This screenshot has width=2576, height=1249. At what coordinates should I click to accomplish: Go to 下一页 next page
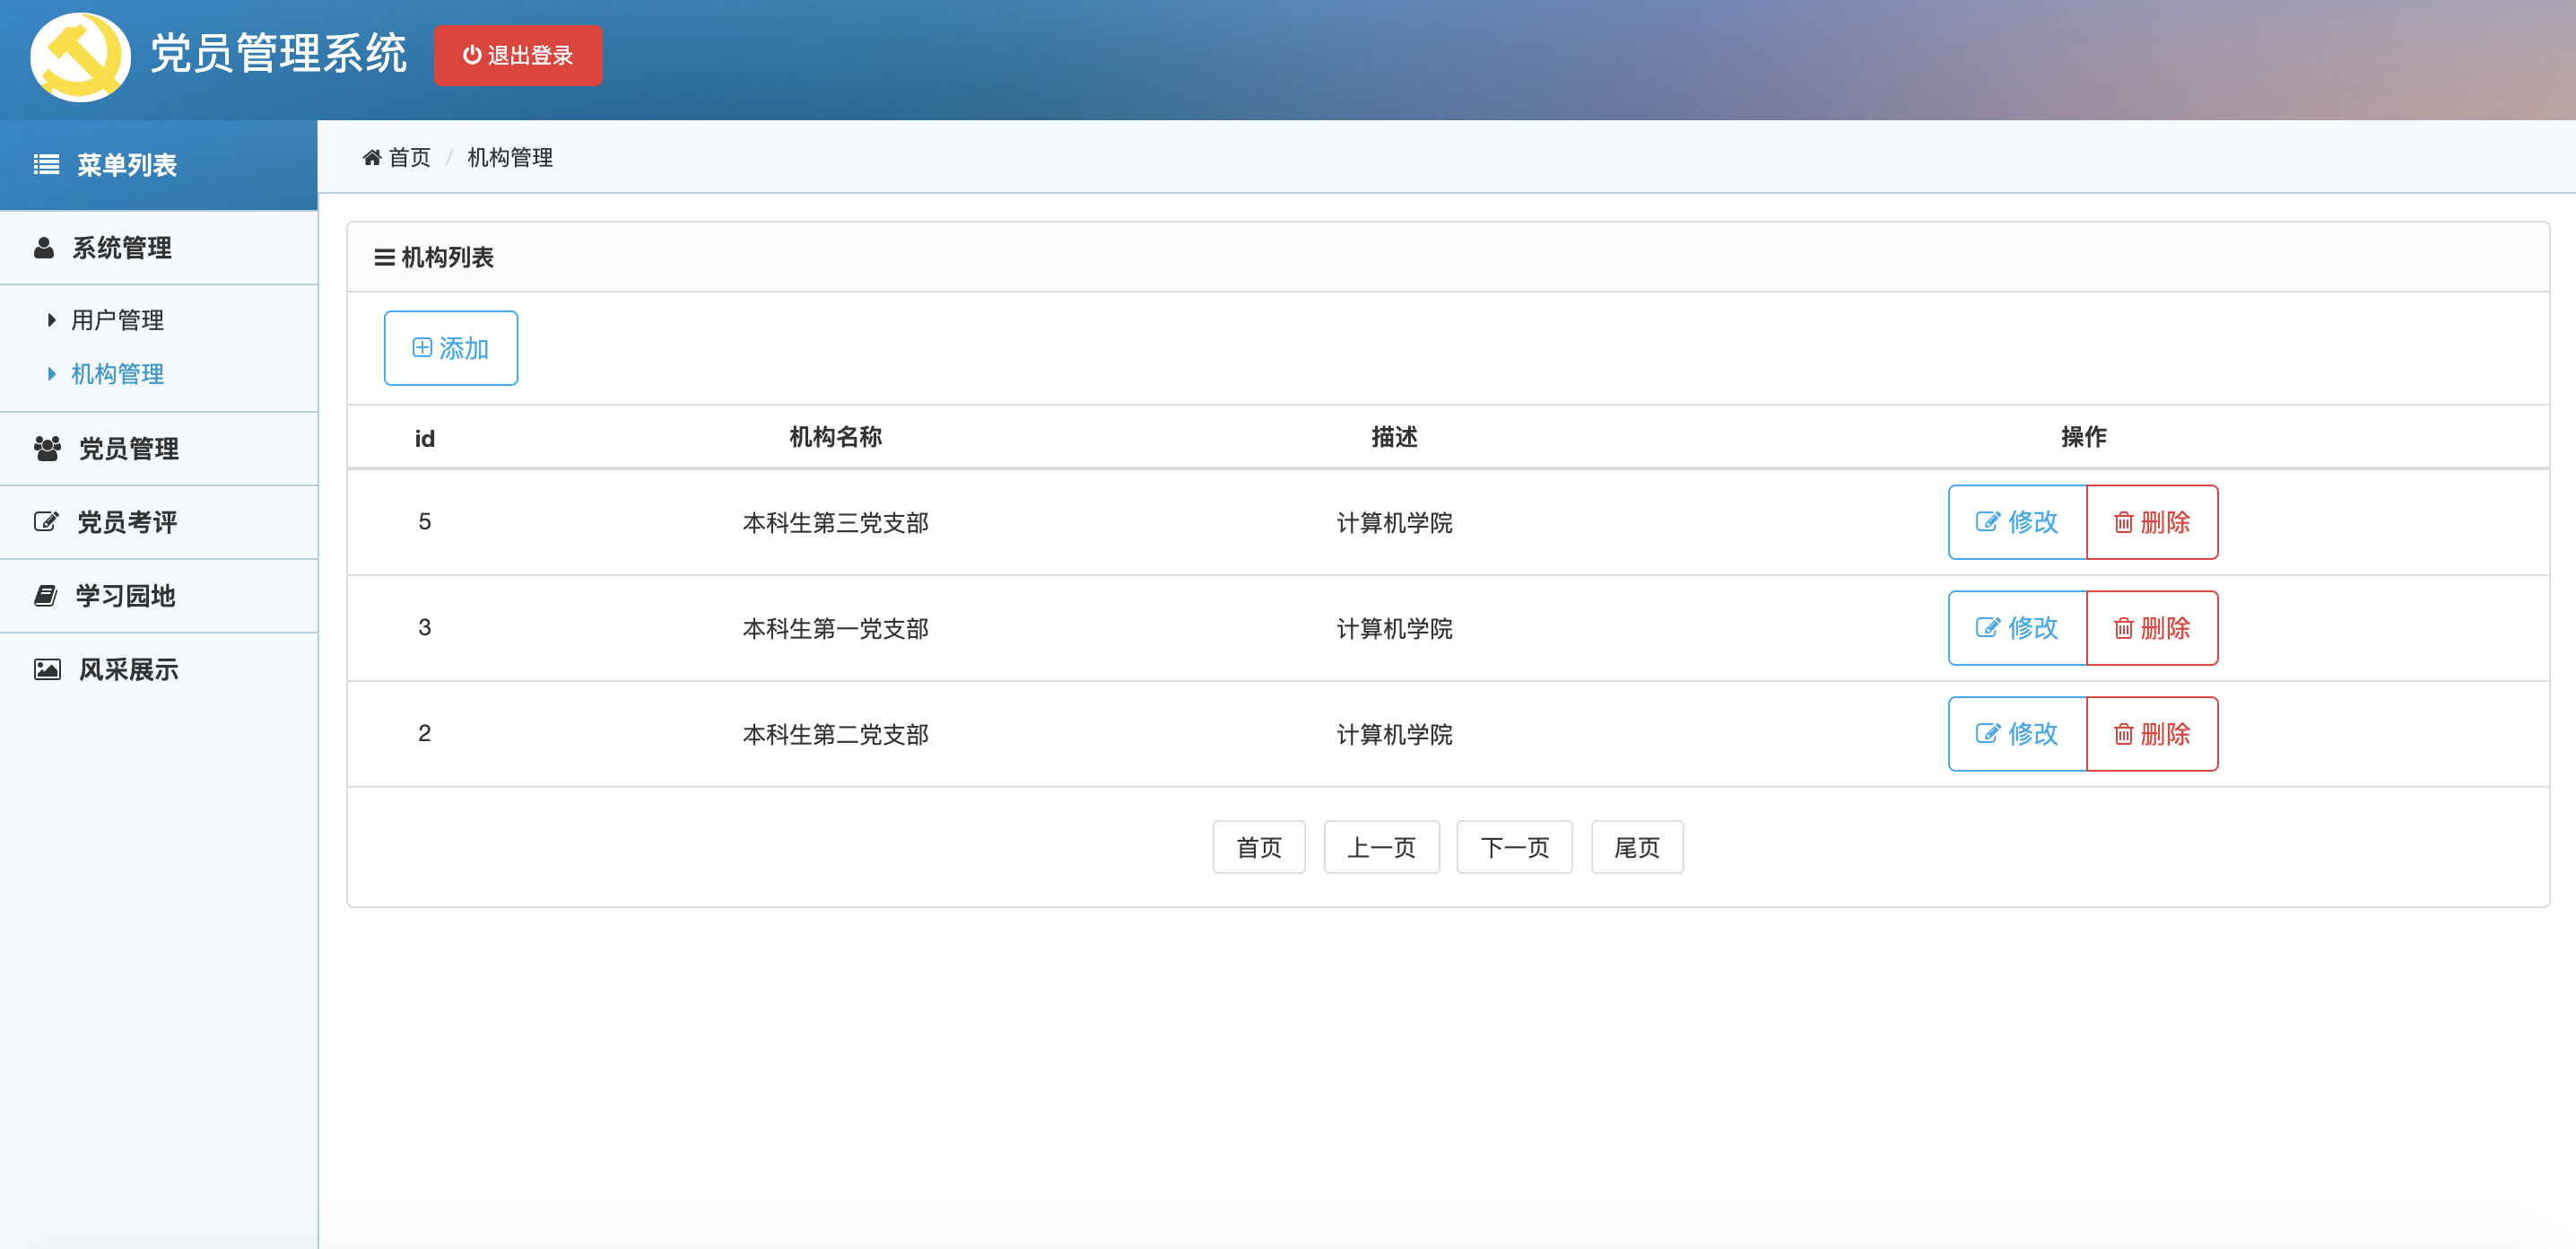tap(1515, 847)
